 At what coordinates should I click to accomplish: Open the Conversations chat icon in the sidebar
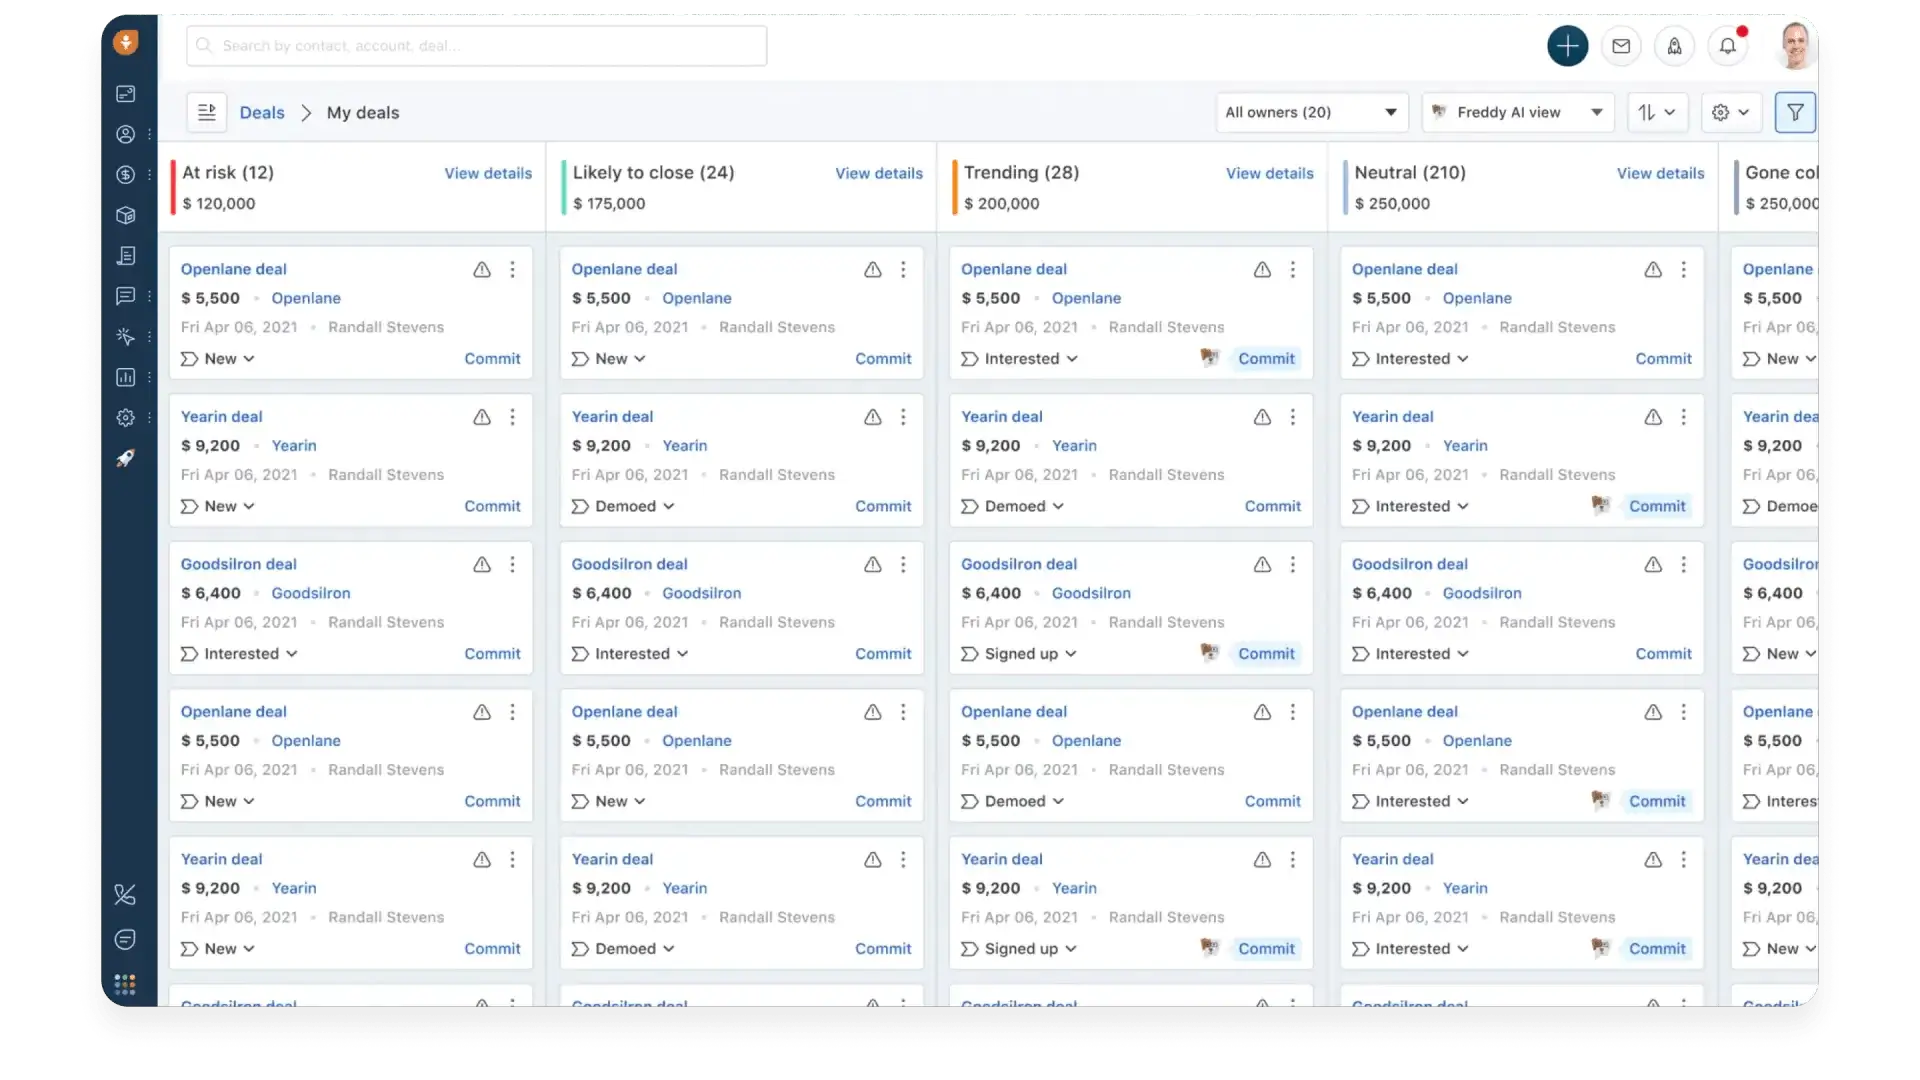[x=125, y=296]
